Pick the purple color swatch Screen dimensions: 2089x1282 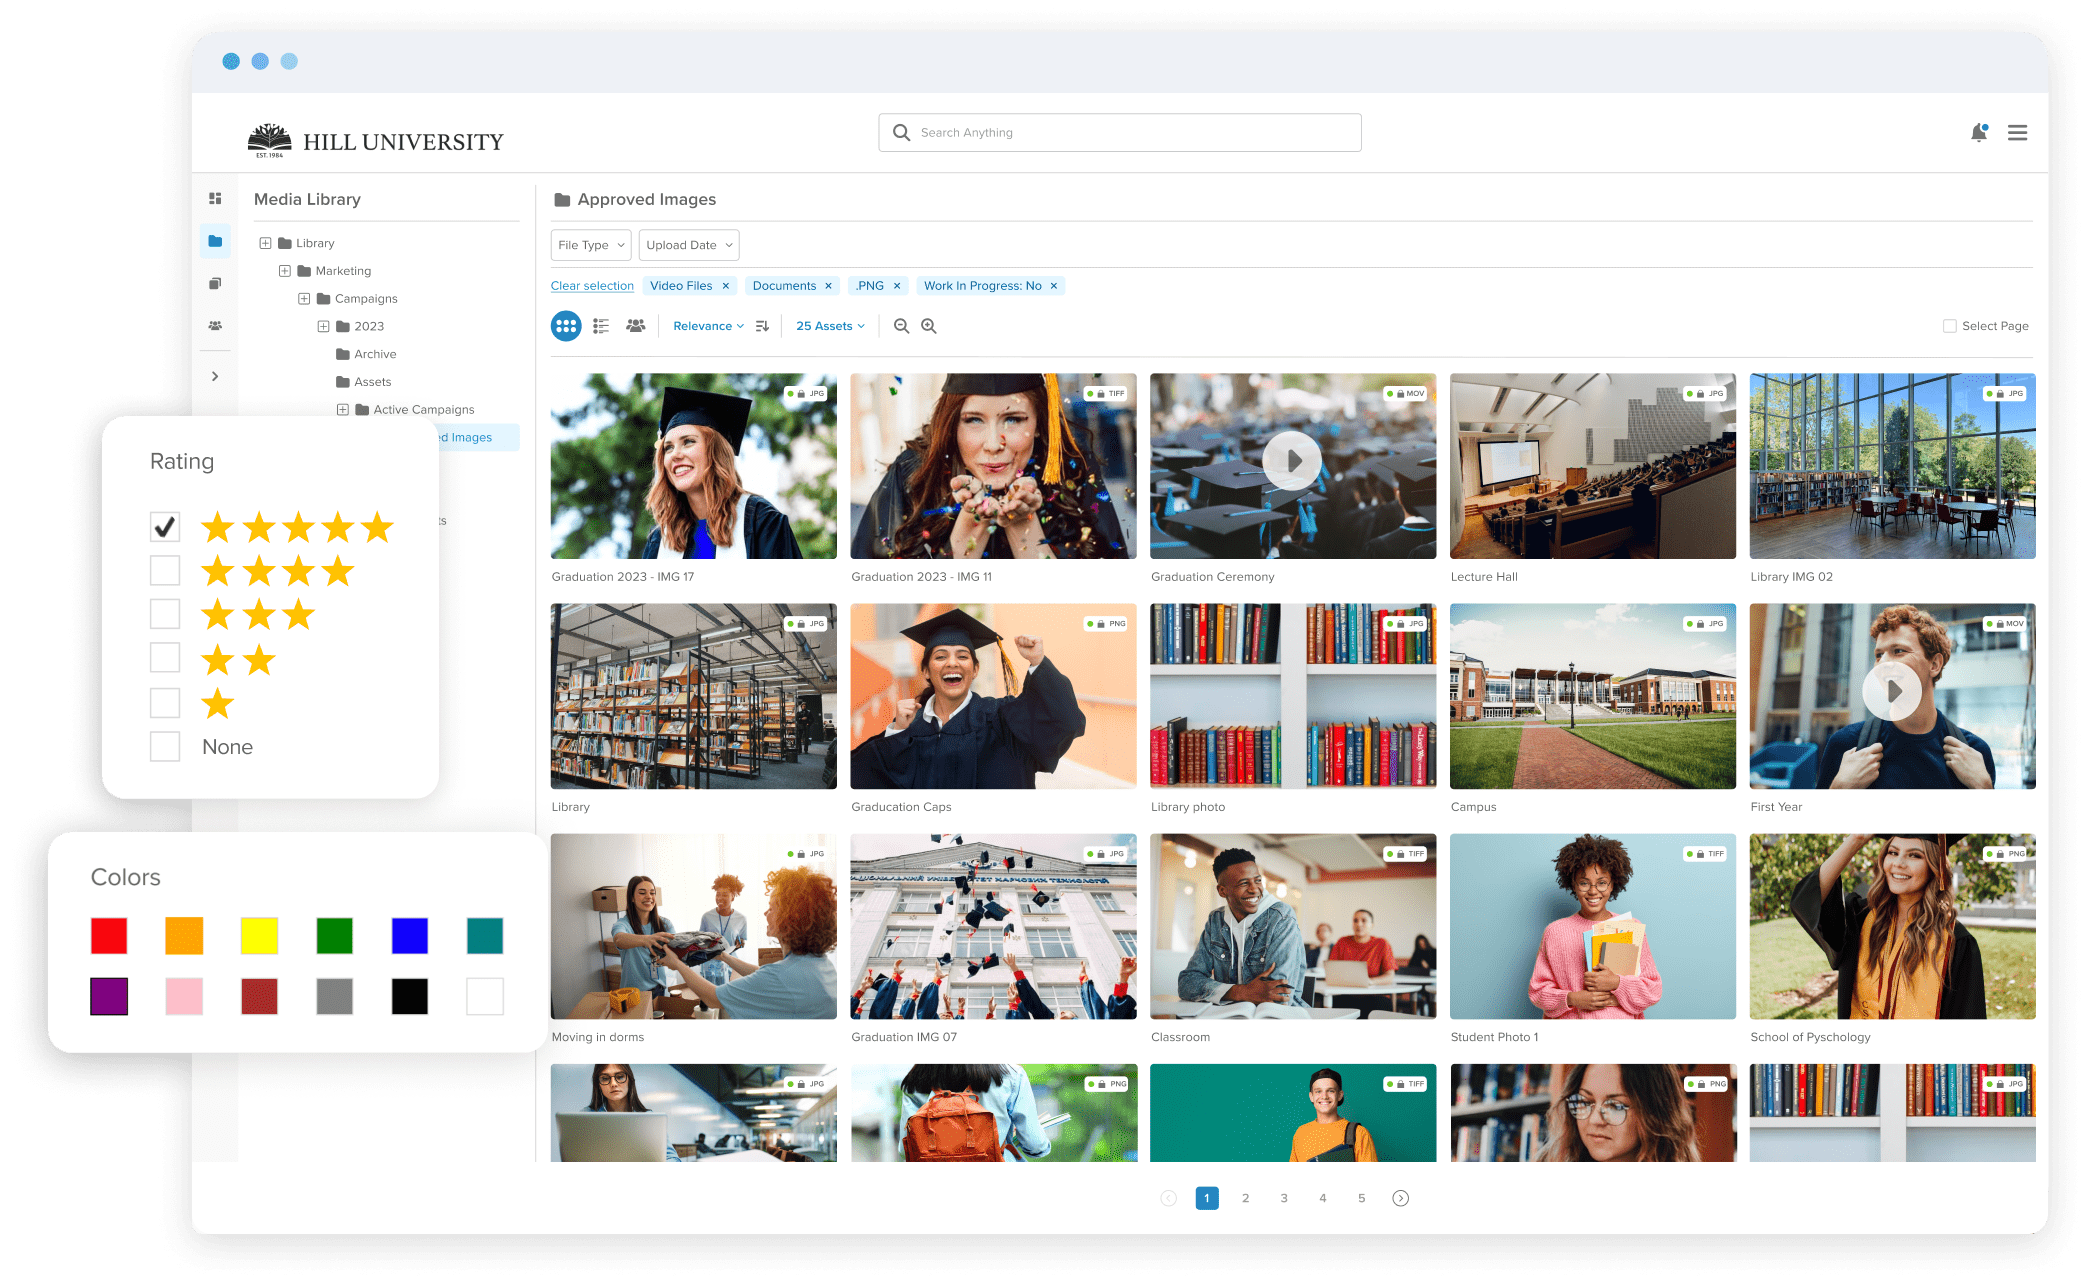[109, 996]
